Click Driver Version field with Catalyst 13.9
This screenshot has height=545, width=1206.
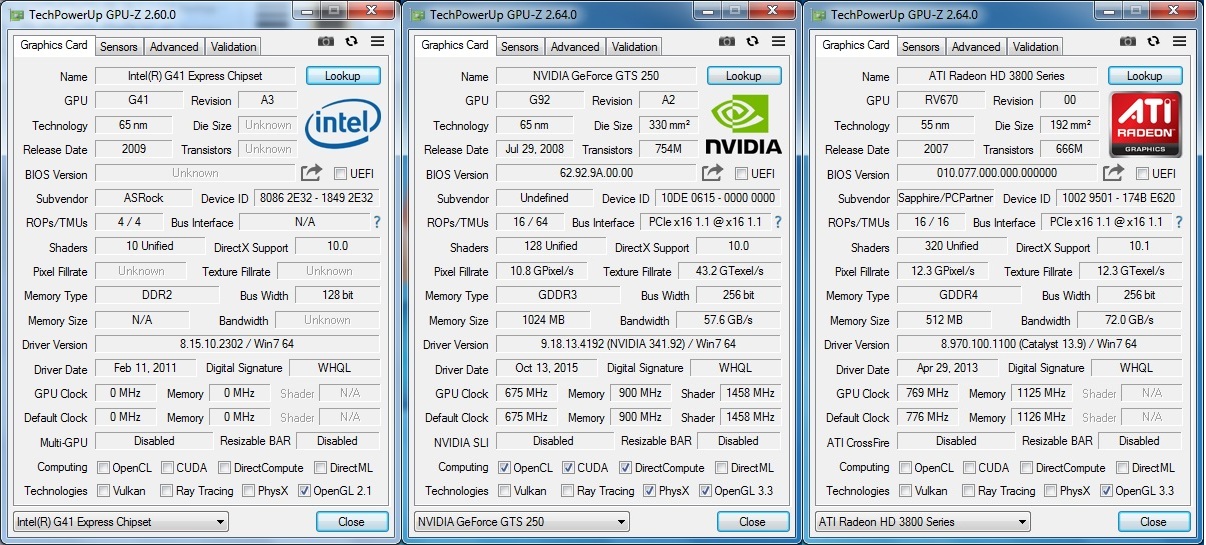(x=1039, y=344)
